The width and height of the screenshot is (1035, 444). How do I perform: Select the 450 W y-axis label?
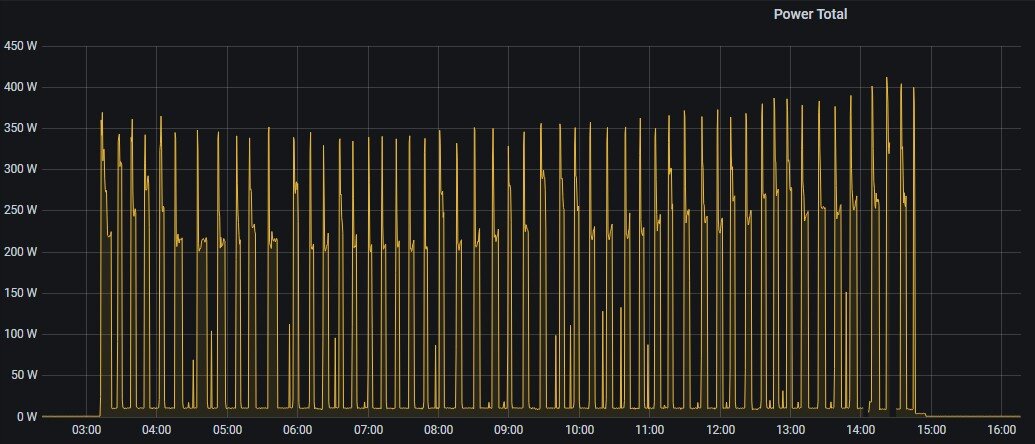[x=20, y=46]
